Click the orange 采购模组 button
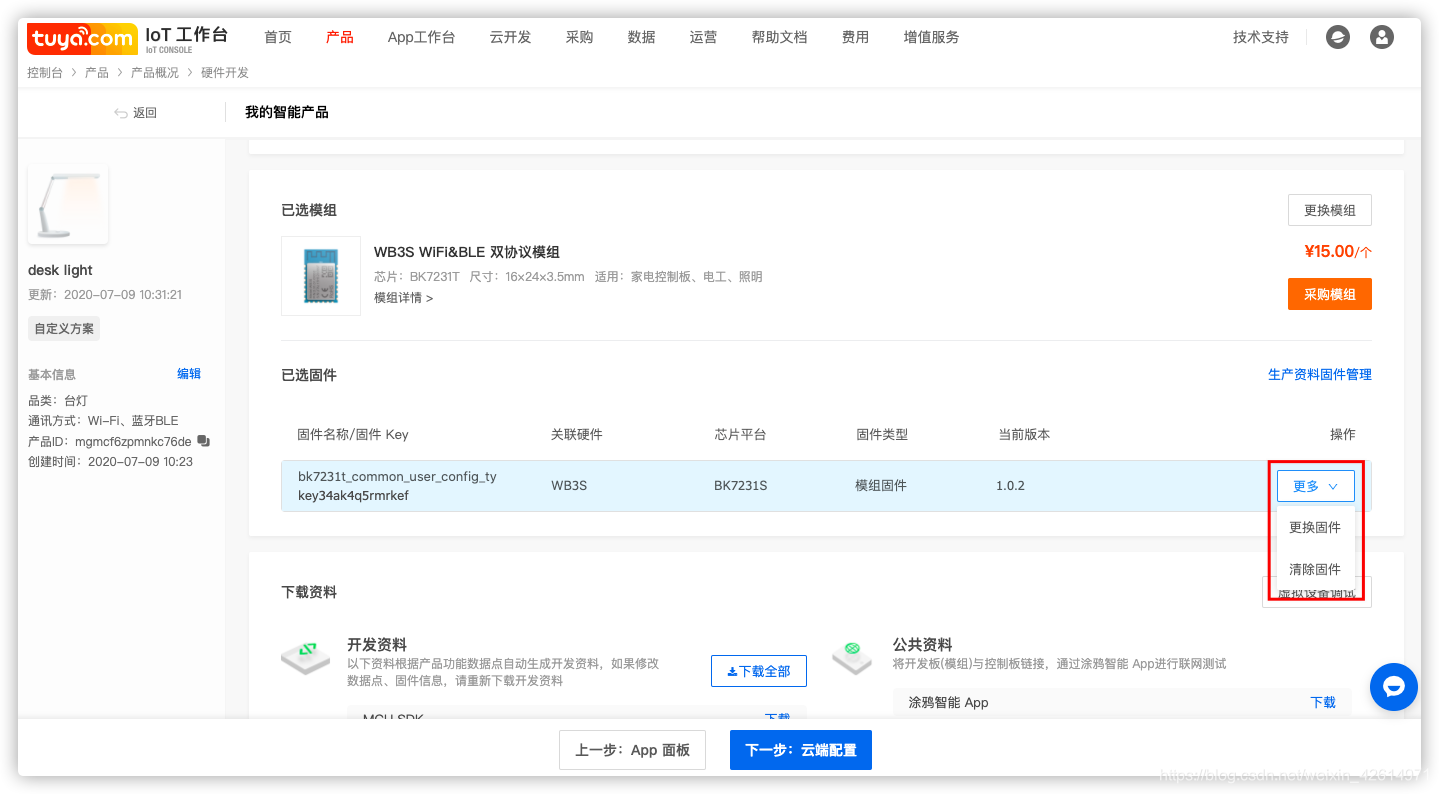This screenshot has height=794, width=1439. click(x=1330, y=294)
